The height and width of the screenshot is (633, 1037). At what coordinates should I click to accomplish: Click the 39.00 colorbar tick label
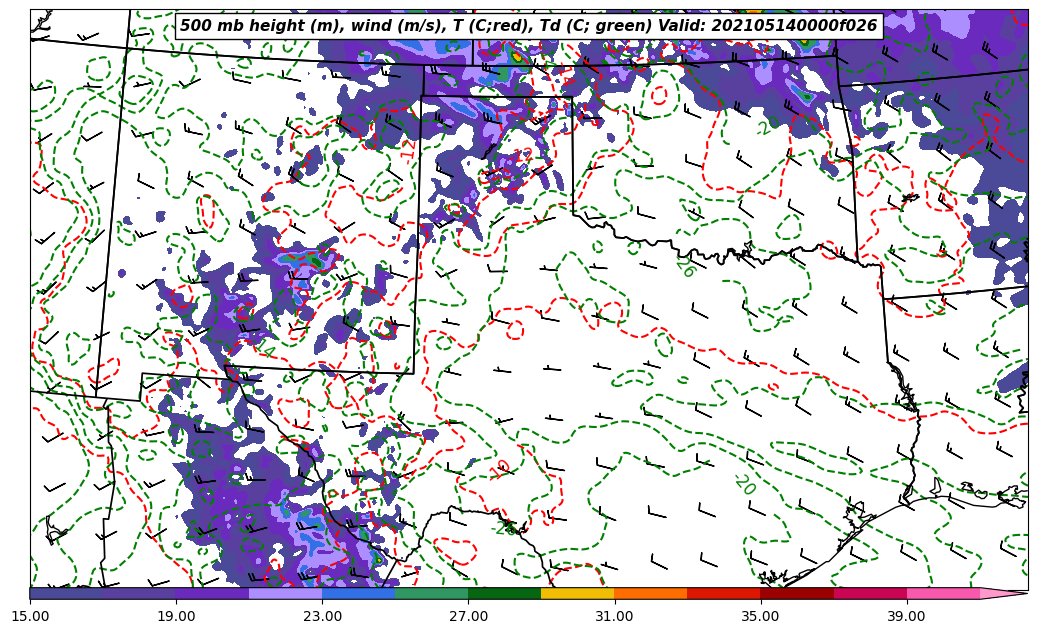click(907, 616)
